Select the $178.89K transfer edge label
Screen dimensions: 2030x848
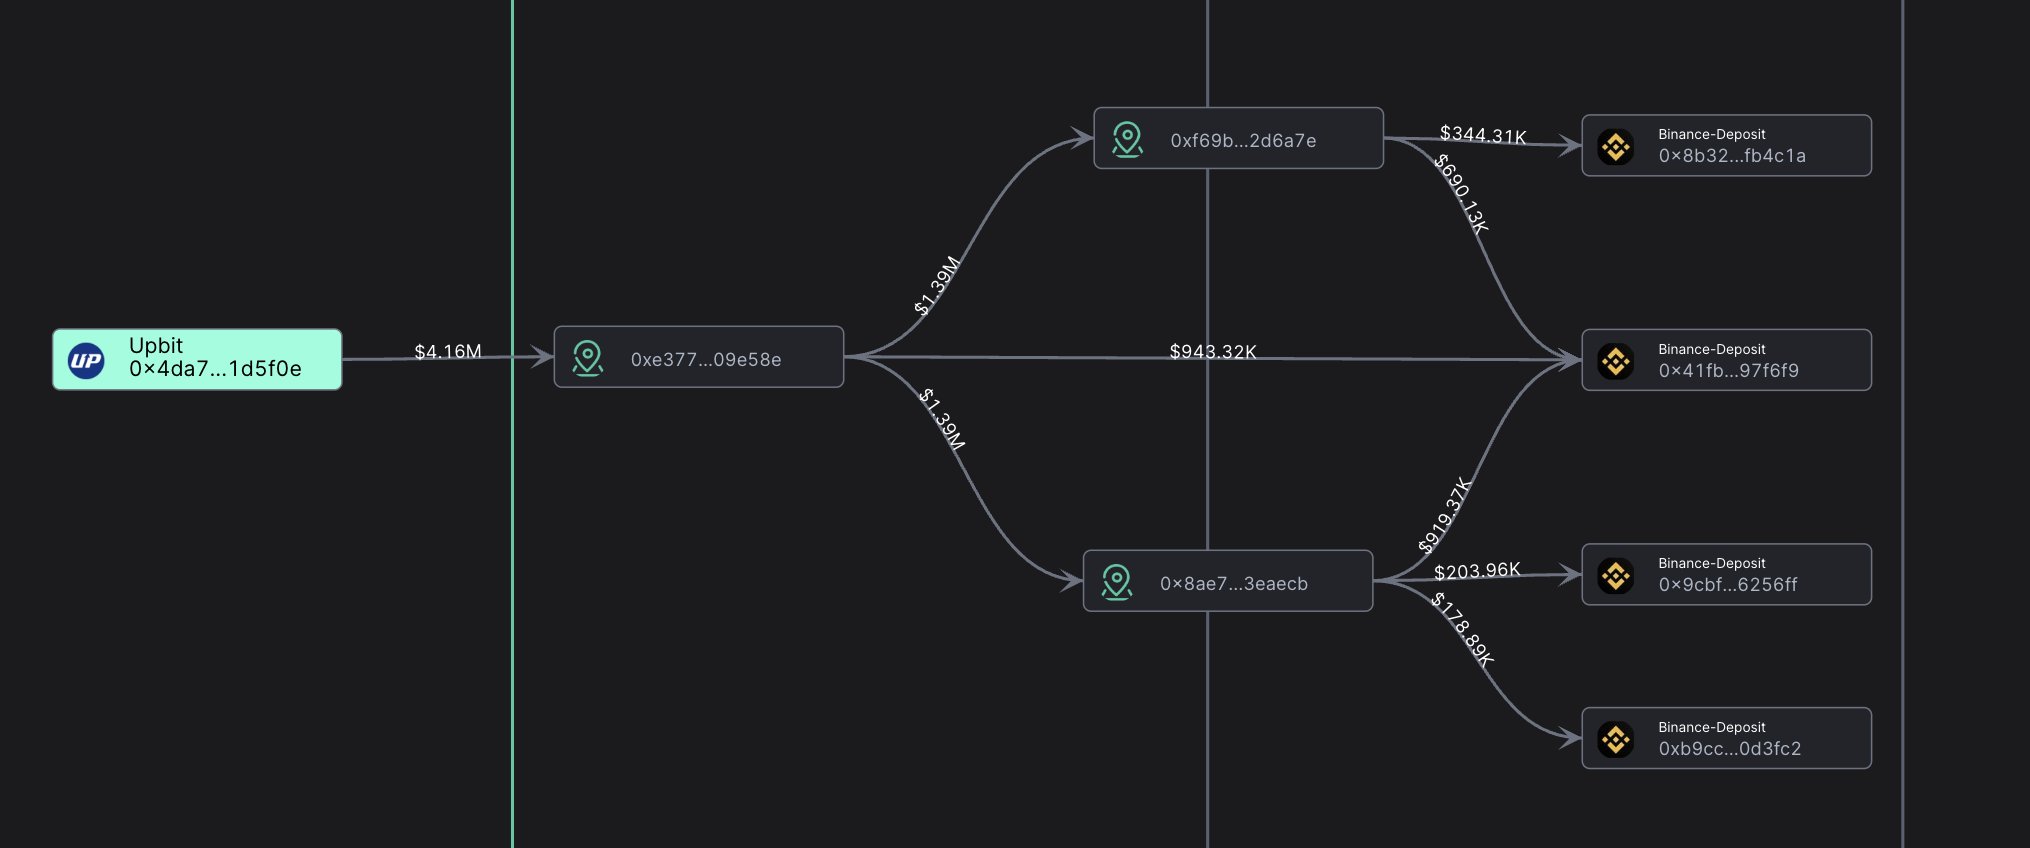coord(1462,629)
